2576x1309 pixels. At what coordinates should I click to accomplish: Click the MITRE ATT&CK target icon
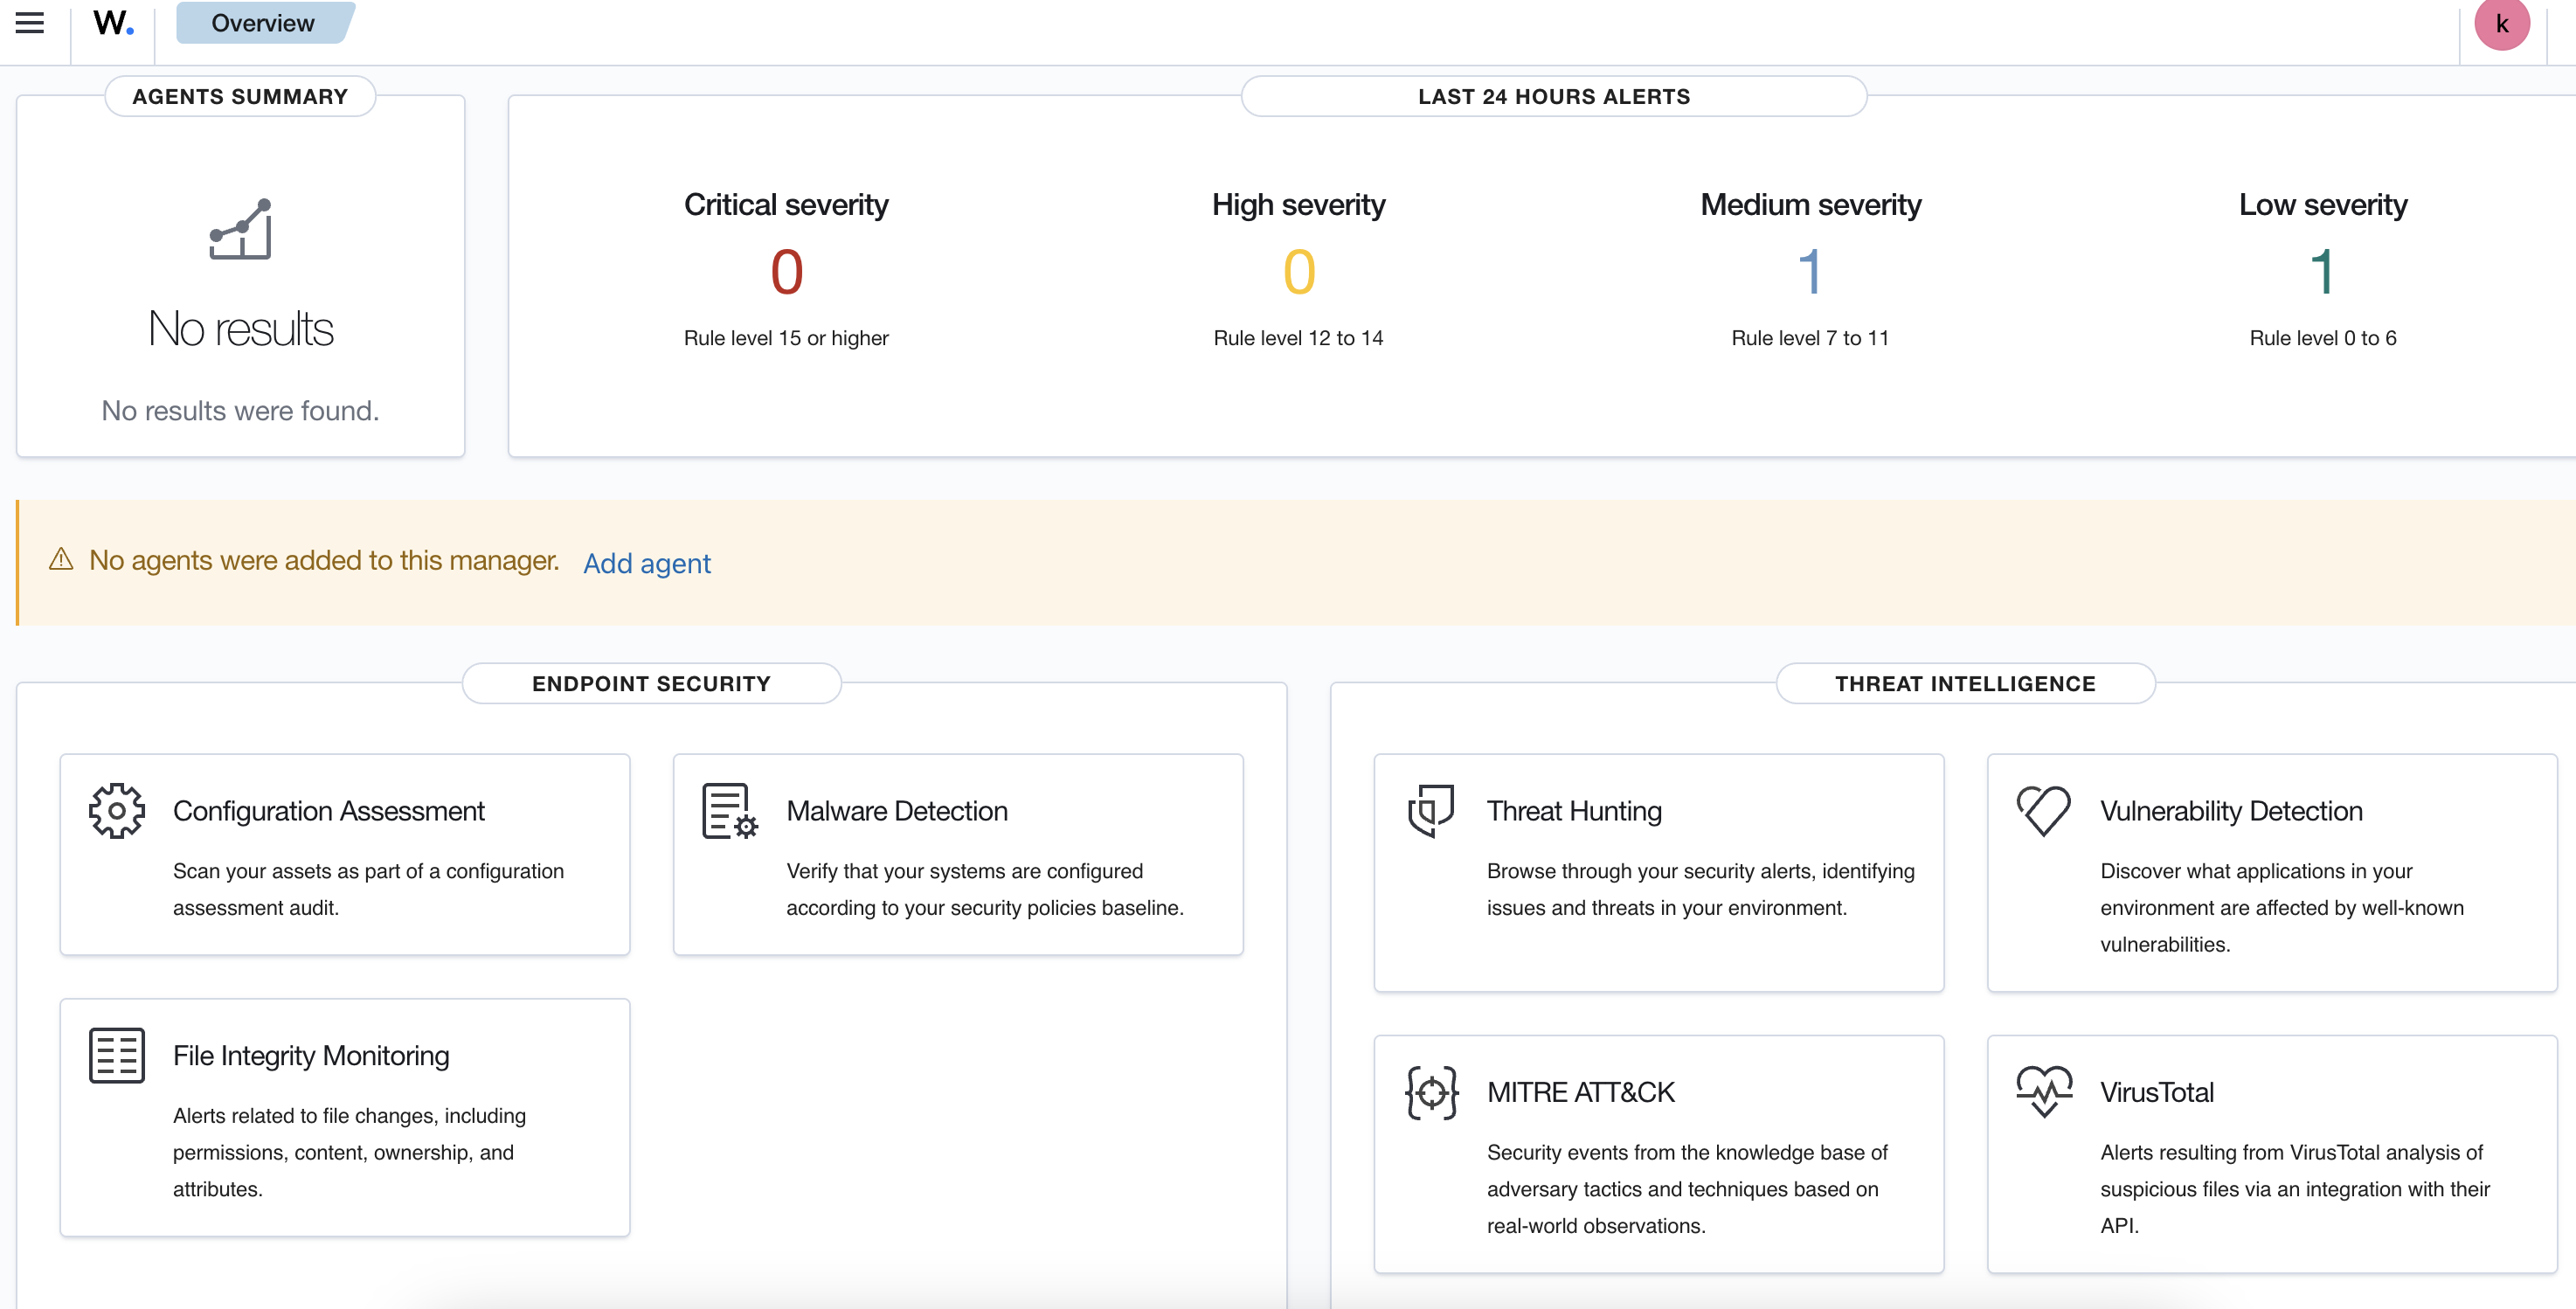1431,1092
